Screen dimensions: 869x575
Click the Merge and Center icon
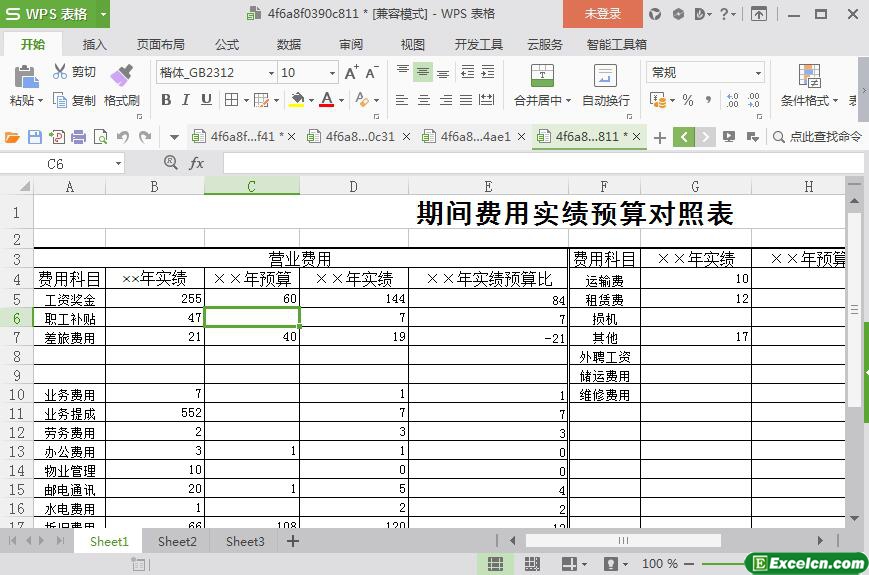[541, 76]
